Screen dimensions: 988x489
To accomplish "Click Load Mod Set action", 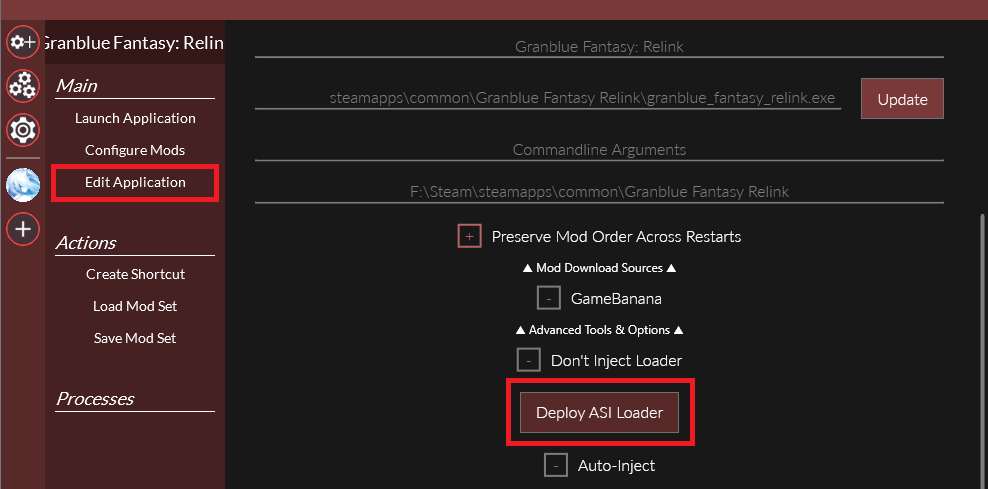I will click(135, 306).
